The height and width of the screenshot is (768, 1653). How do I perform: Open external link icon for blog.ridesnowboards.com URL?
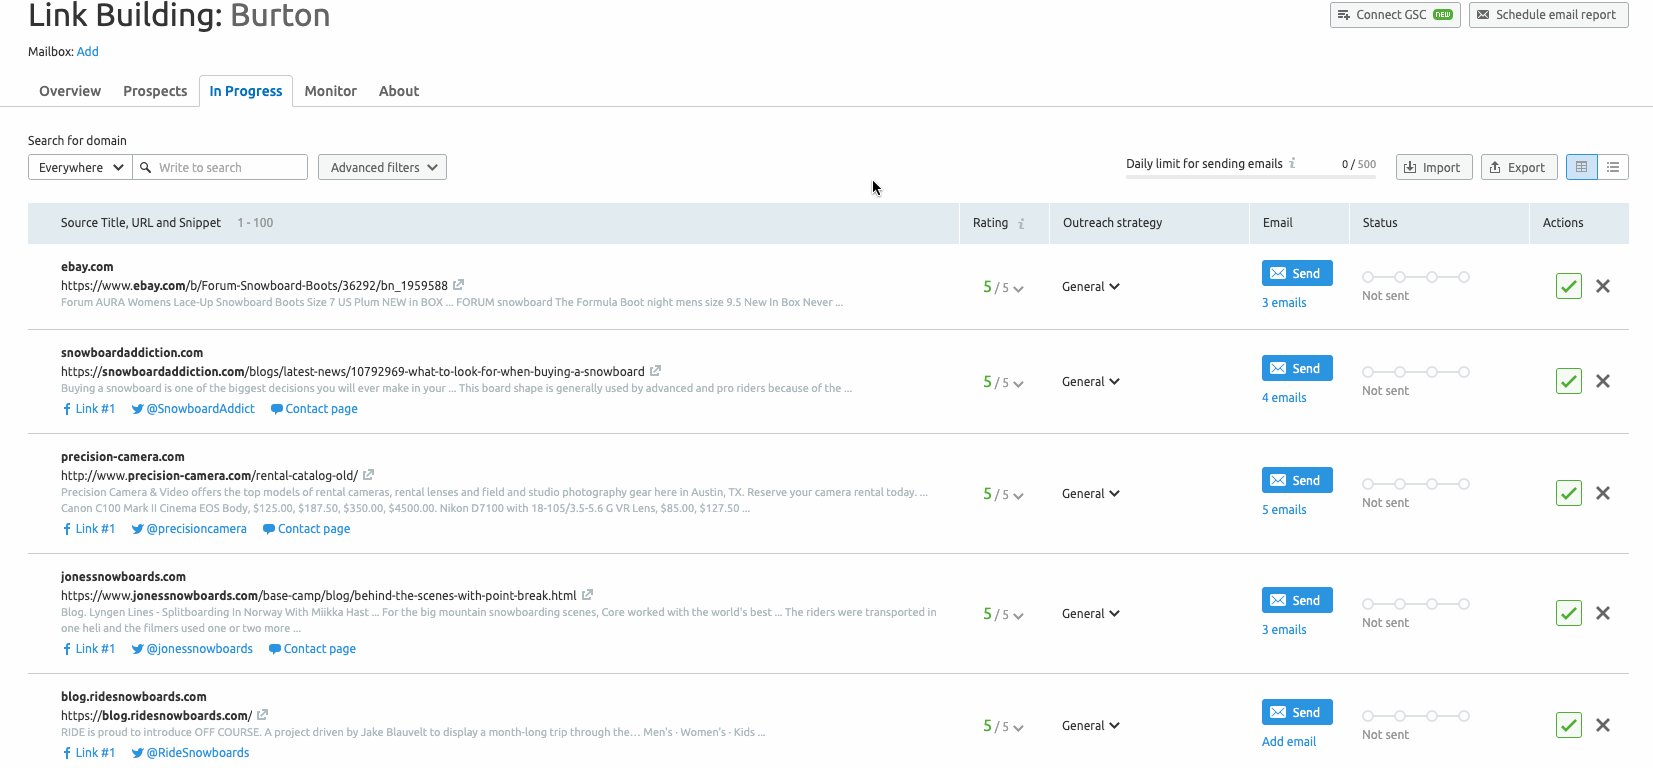(x=262, y=715)
